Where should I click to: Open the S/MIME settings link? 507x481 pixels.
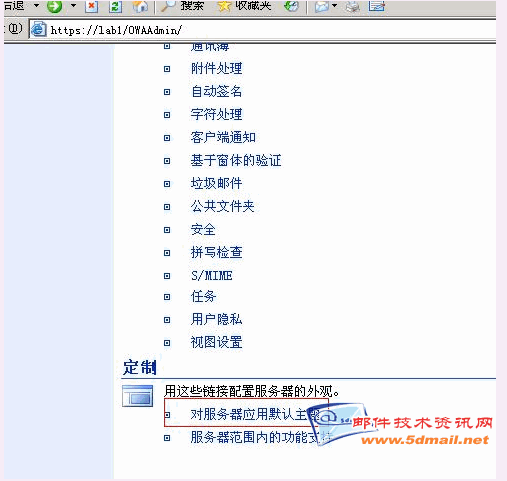pos(212,276)
